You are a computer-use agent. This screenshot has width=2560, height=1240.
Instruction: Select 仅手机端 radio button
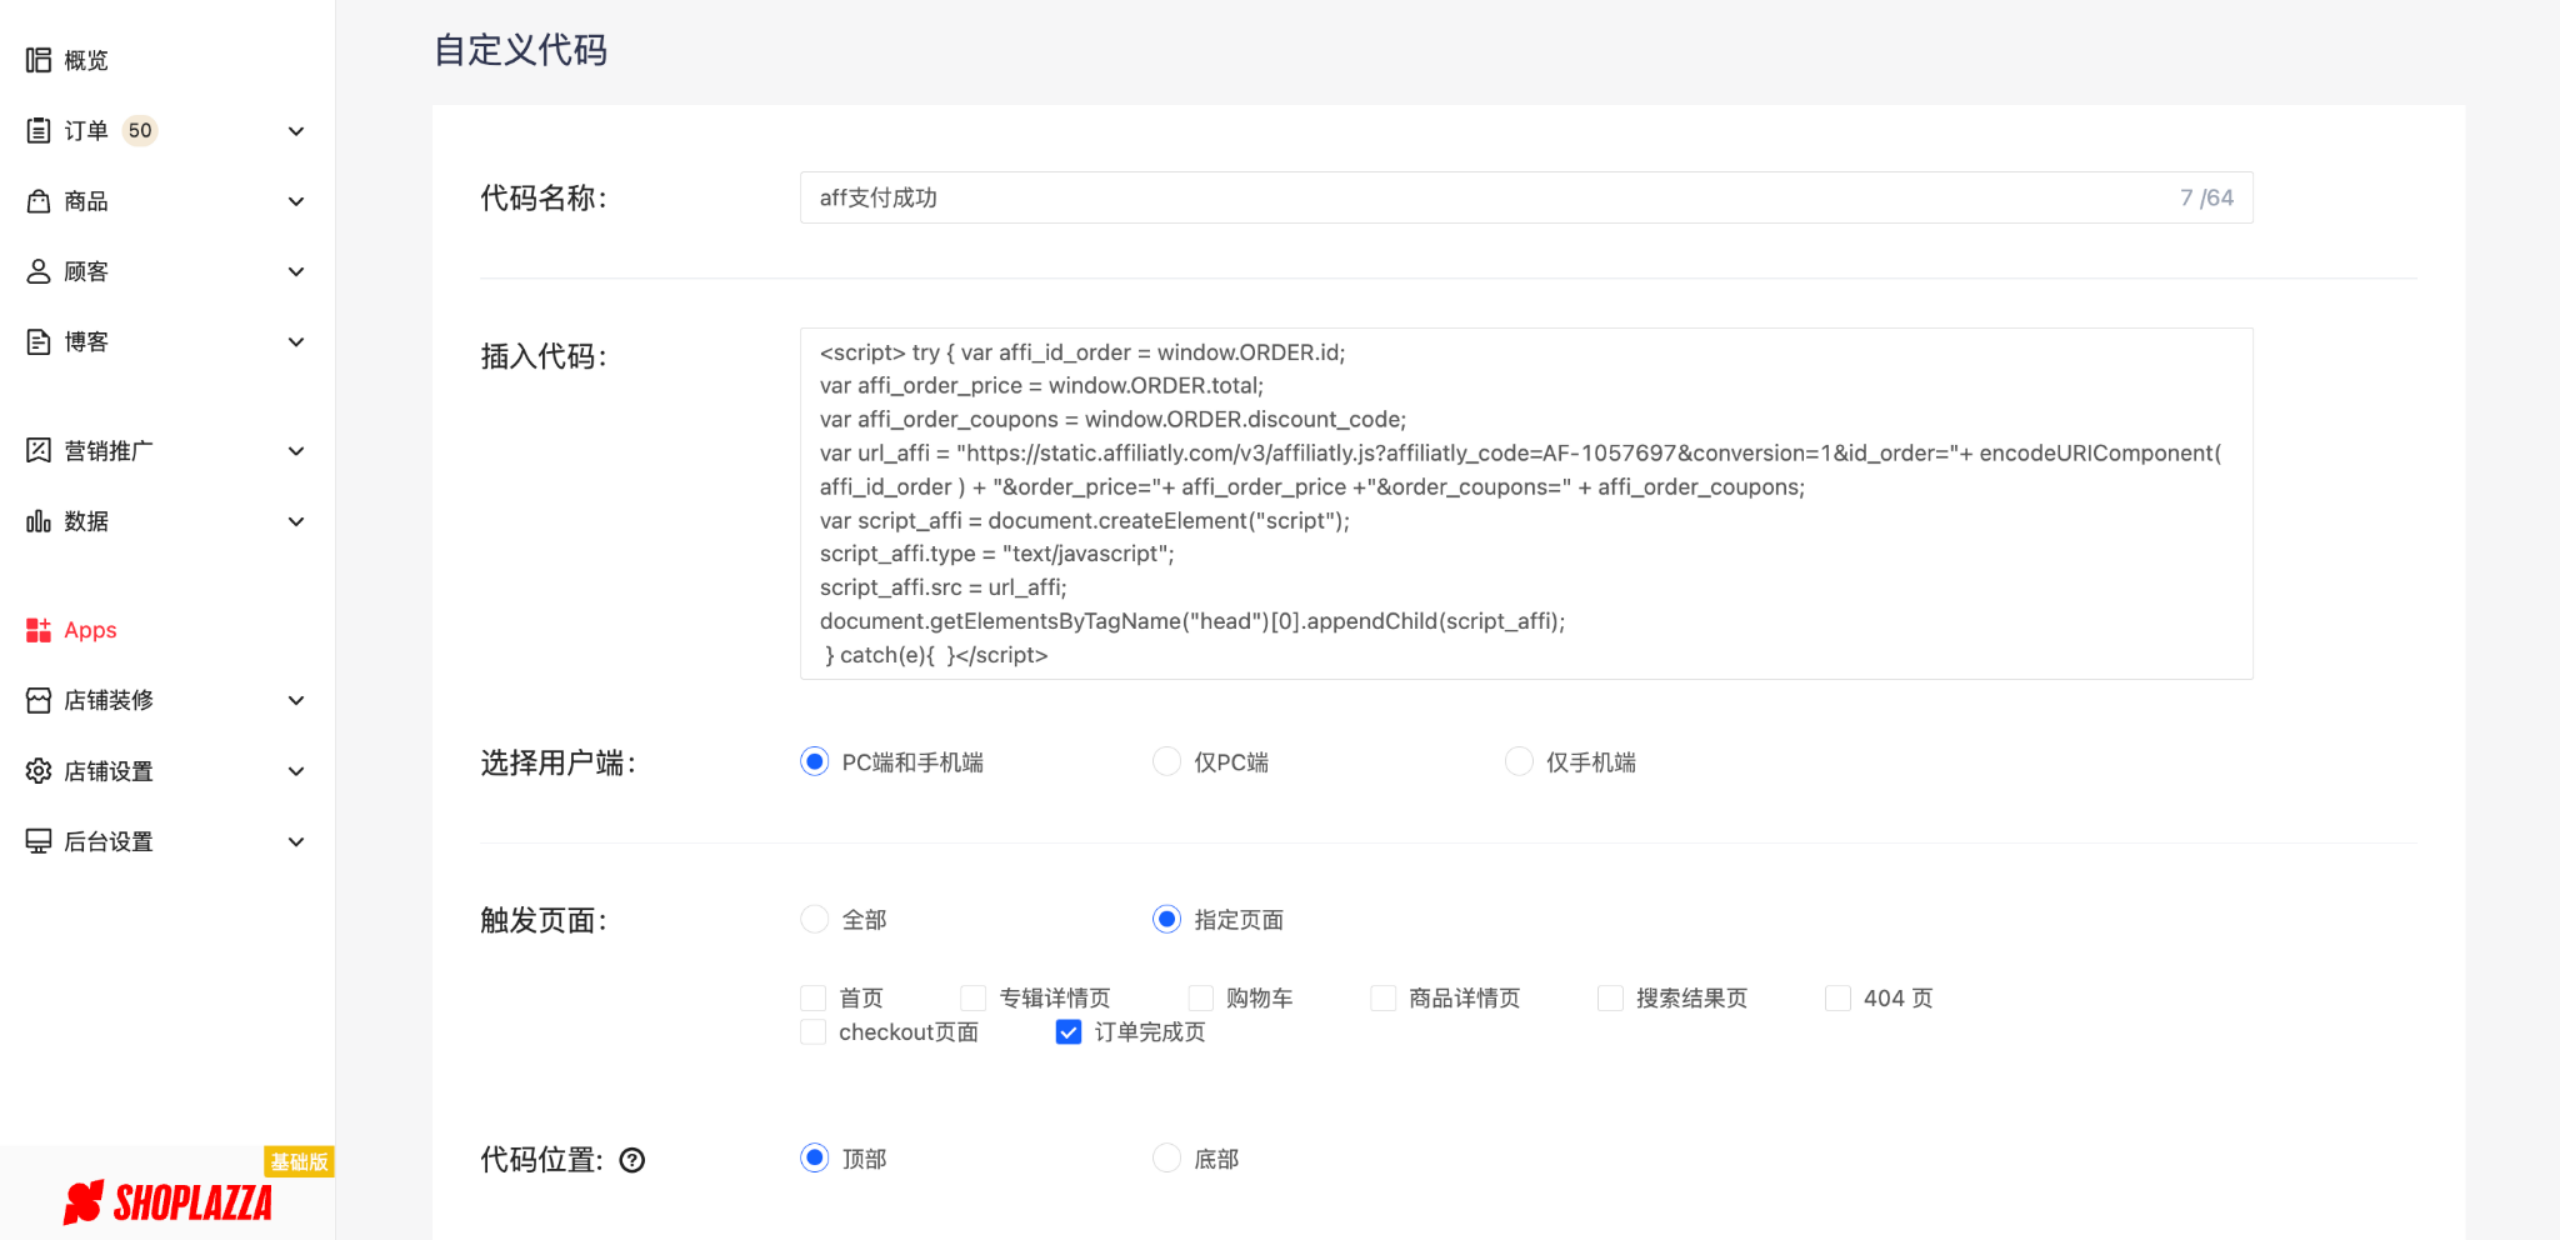(x=1519, y=762)
